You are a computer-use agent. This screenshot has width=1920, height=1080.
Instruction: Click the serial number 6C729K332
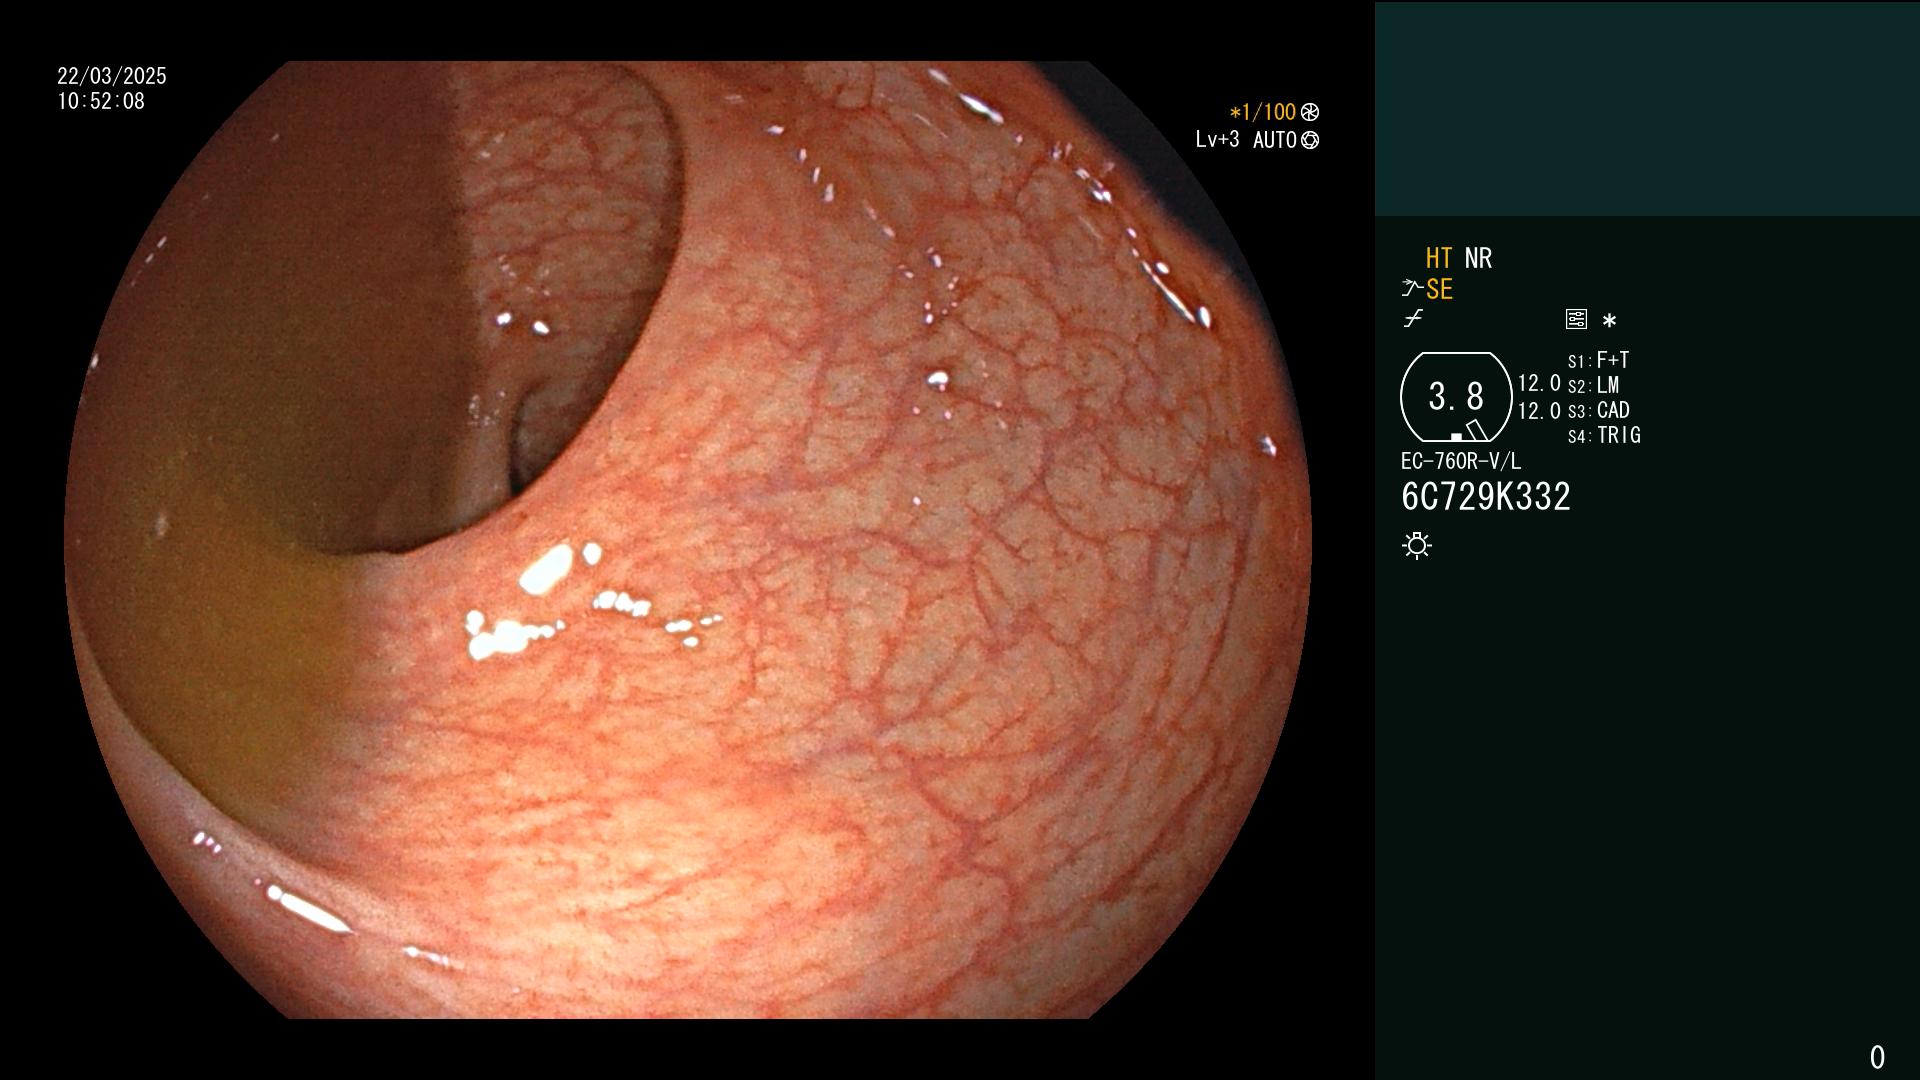coord(1486,497)
